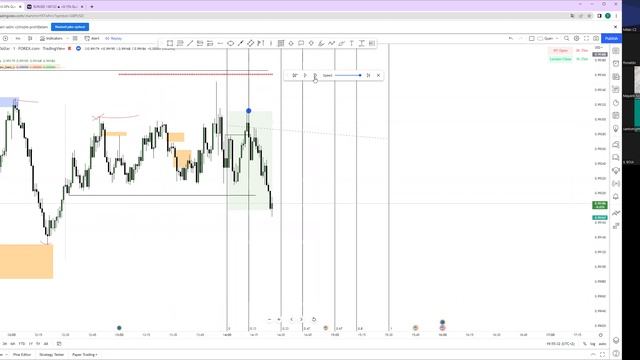Screen dimensions: 640x360
Task: Open the timezone clock menu
Action: click(561, 344)
